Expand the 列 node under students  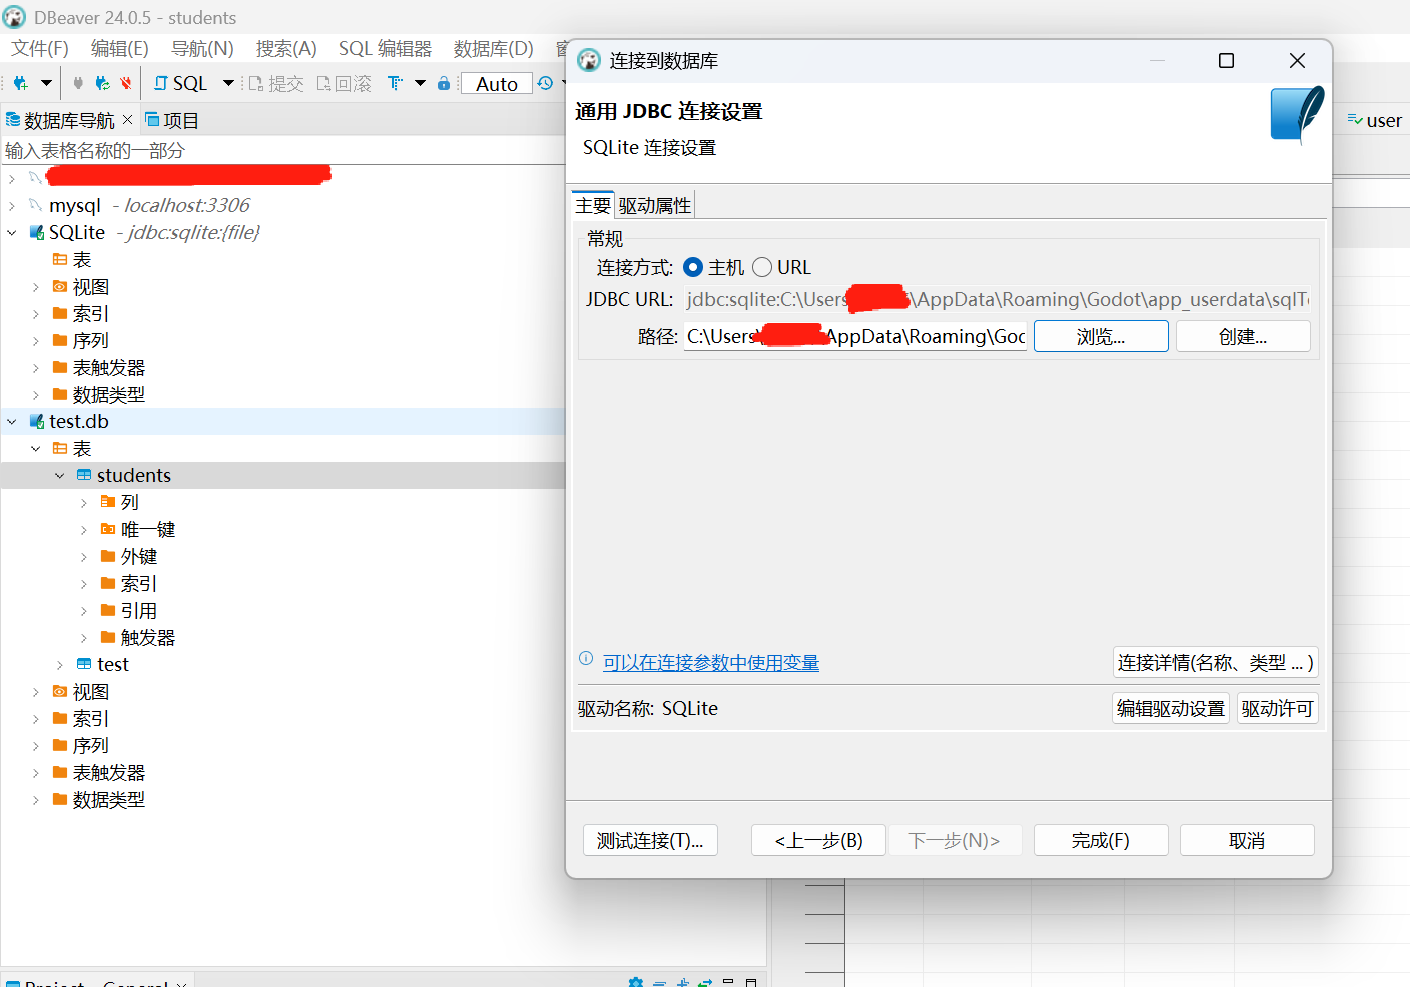(x=84, y=502)
